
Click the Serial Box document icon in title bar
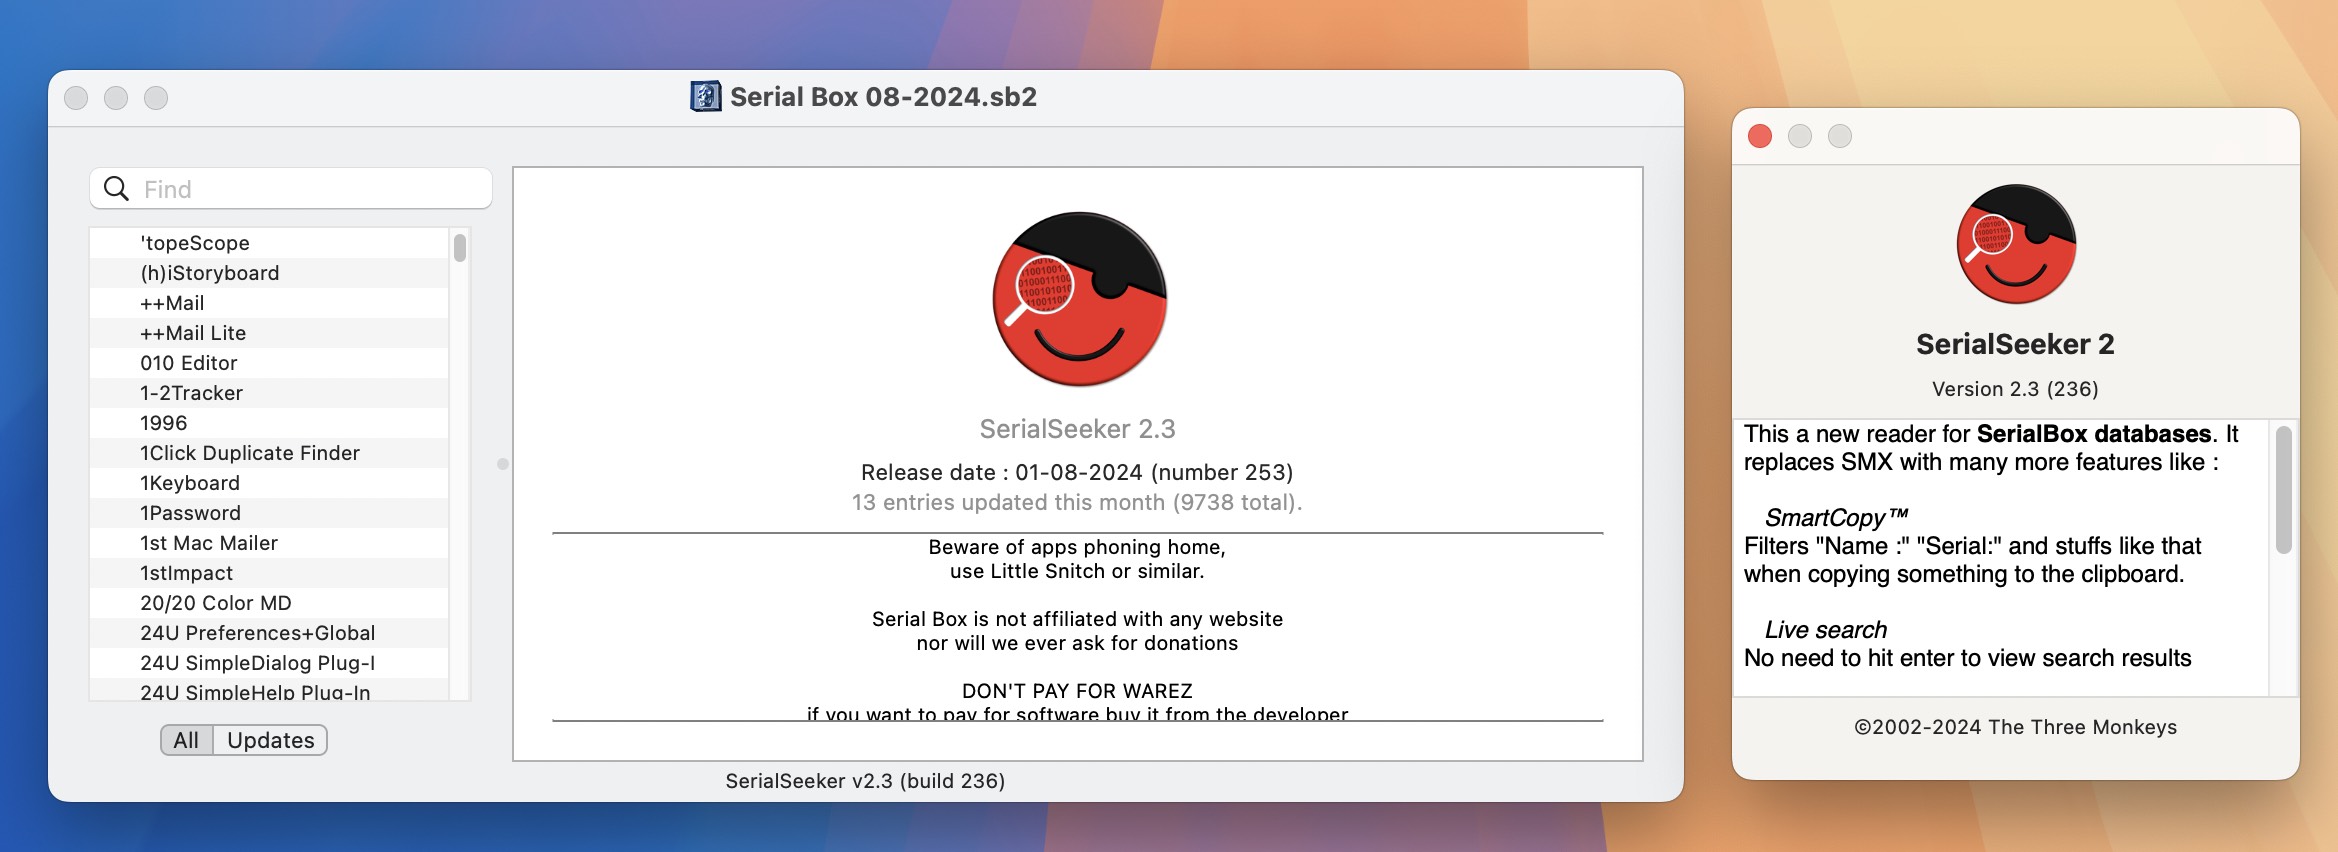coord(706,97)
